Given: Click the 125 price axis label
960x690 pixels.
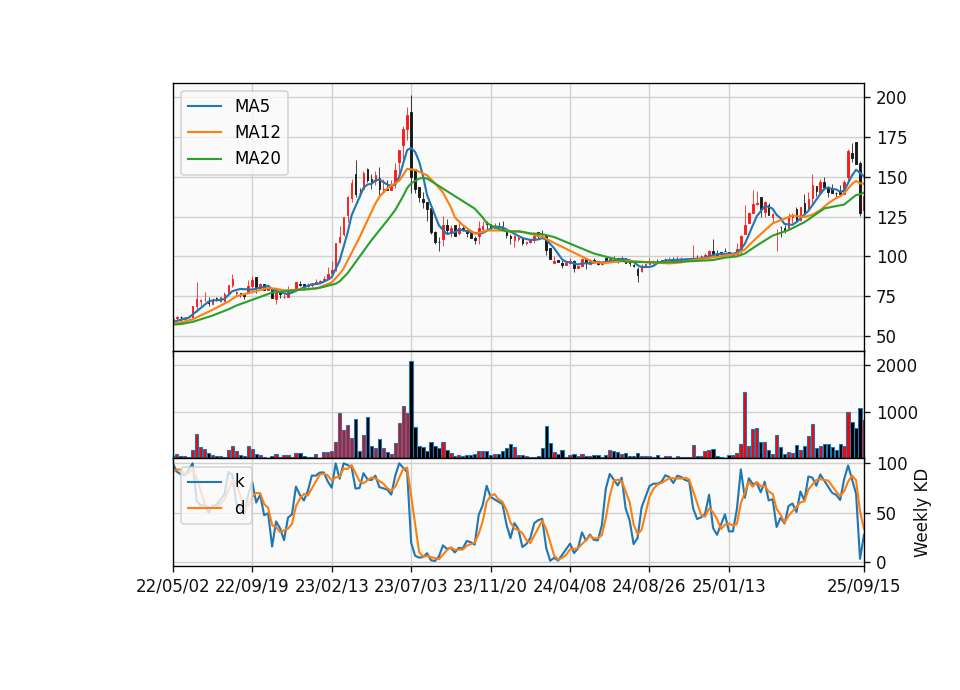Looking at the screenshot, I should (891, 218).
